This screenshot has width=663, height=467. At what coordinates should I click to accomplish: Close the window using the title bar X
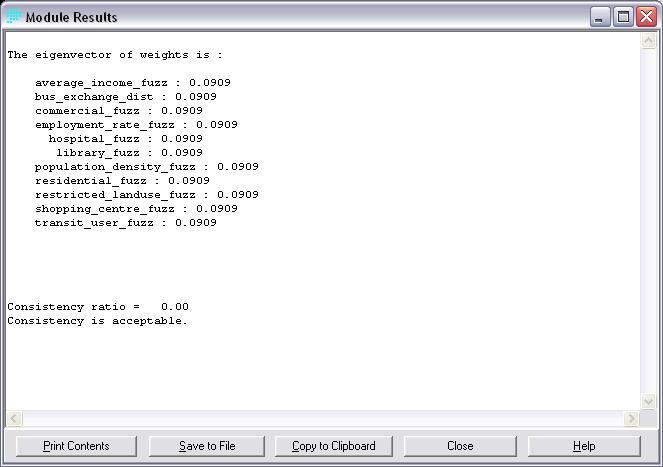point(644,17)
